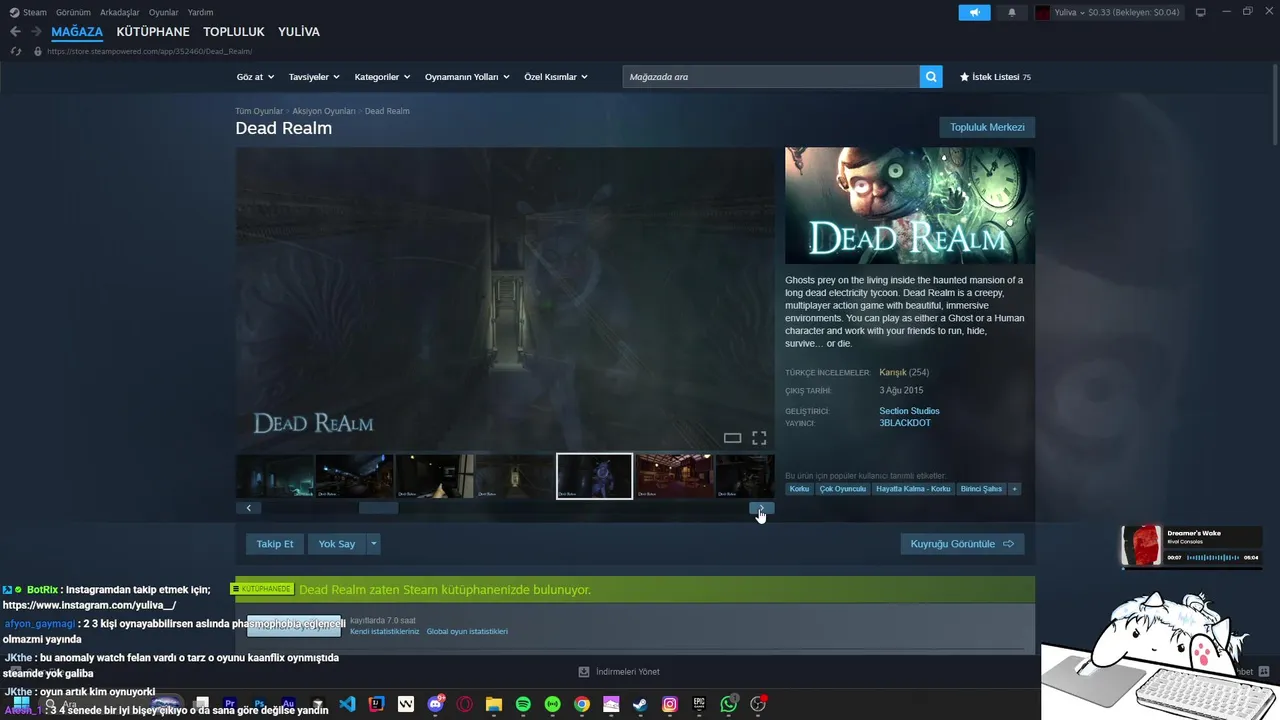
Task: Add more tags with the plus button
Action: pyautogui.click(x=1014, y=489)
